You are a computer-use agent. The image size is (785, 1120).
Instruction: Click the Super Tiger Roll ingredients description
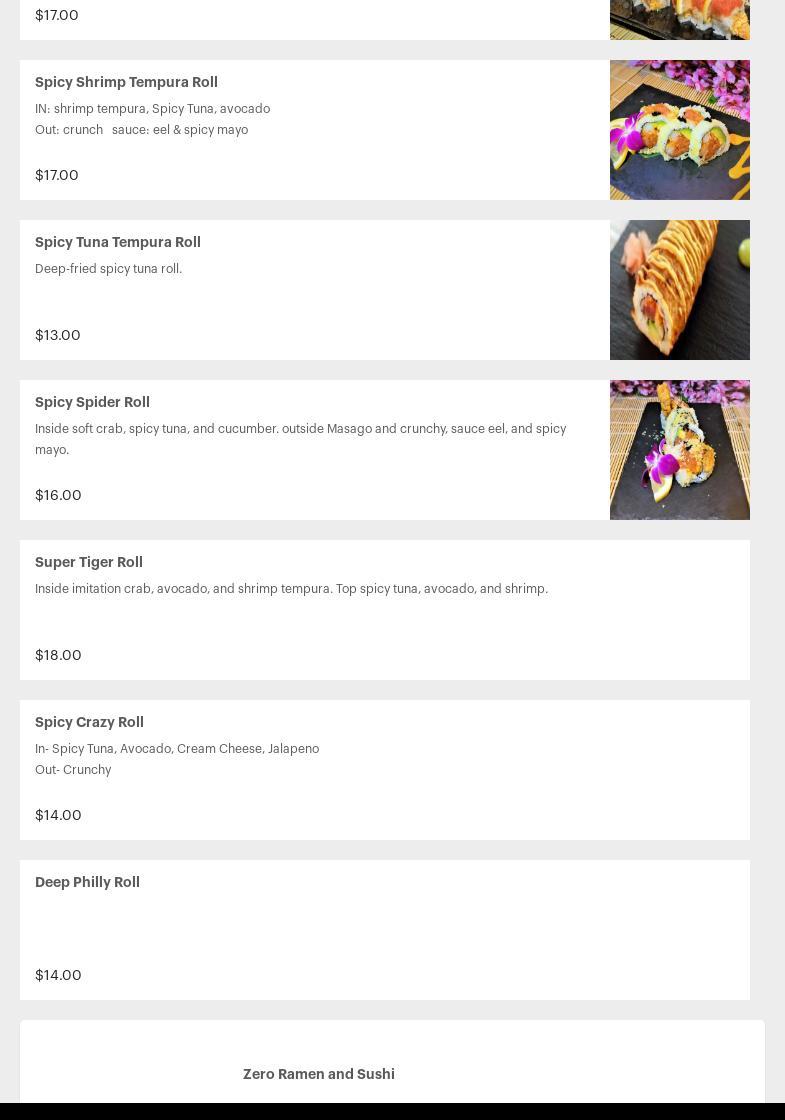pos(291,589)
